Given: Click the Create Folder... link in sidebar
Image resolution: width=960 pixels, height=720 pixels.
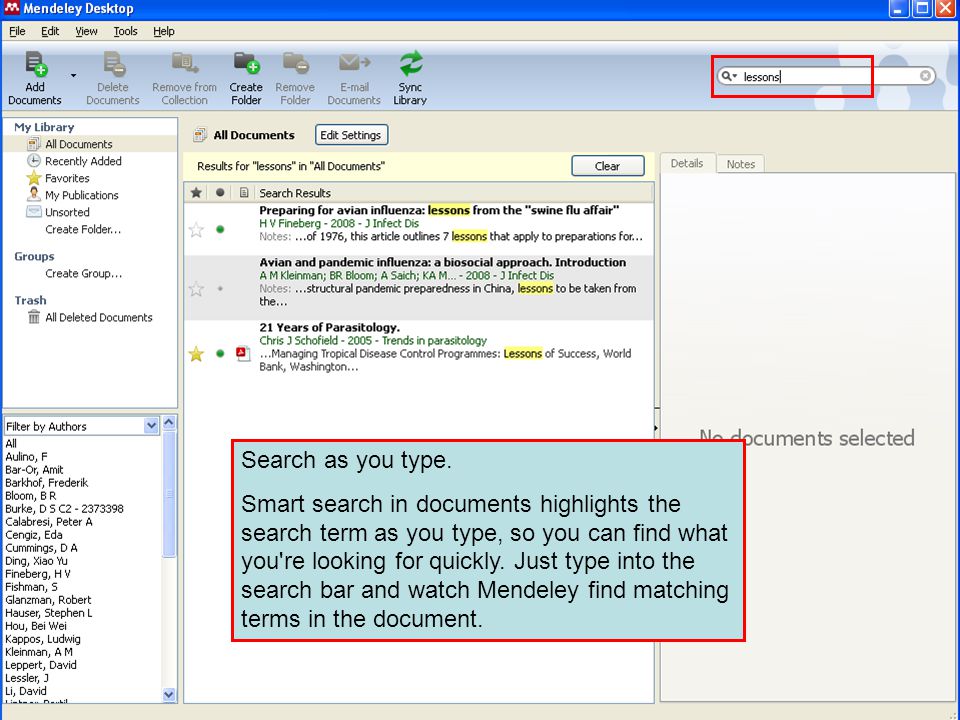Looking at the screenshot, I should click(83, 230).
